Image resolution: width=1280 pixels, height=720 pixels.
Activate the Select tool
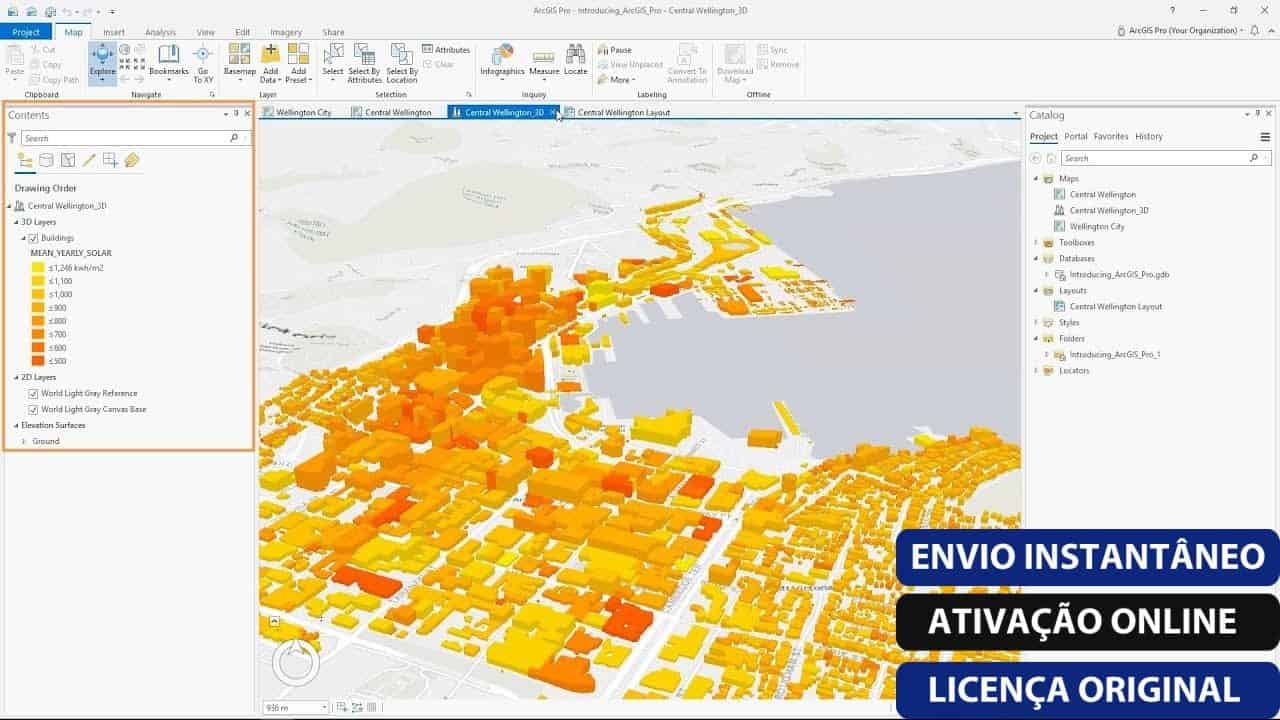point(333,63)
